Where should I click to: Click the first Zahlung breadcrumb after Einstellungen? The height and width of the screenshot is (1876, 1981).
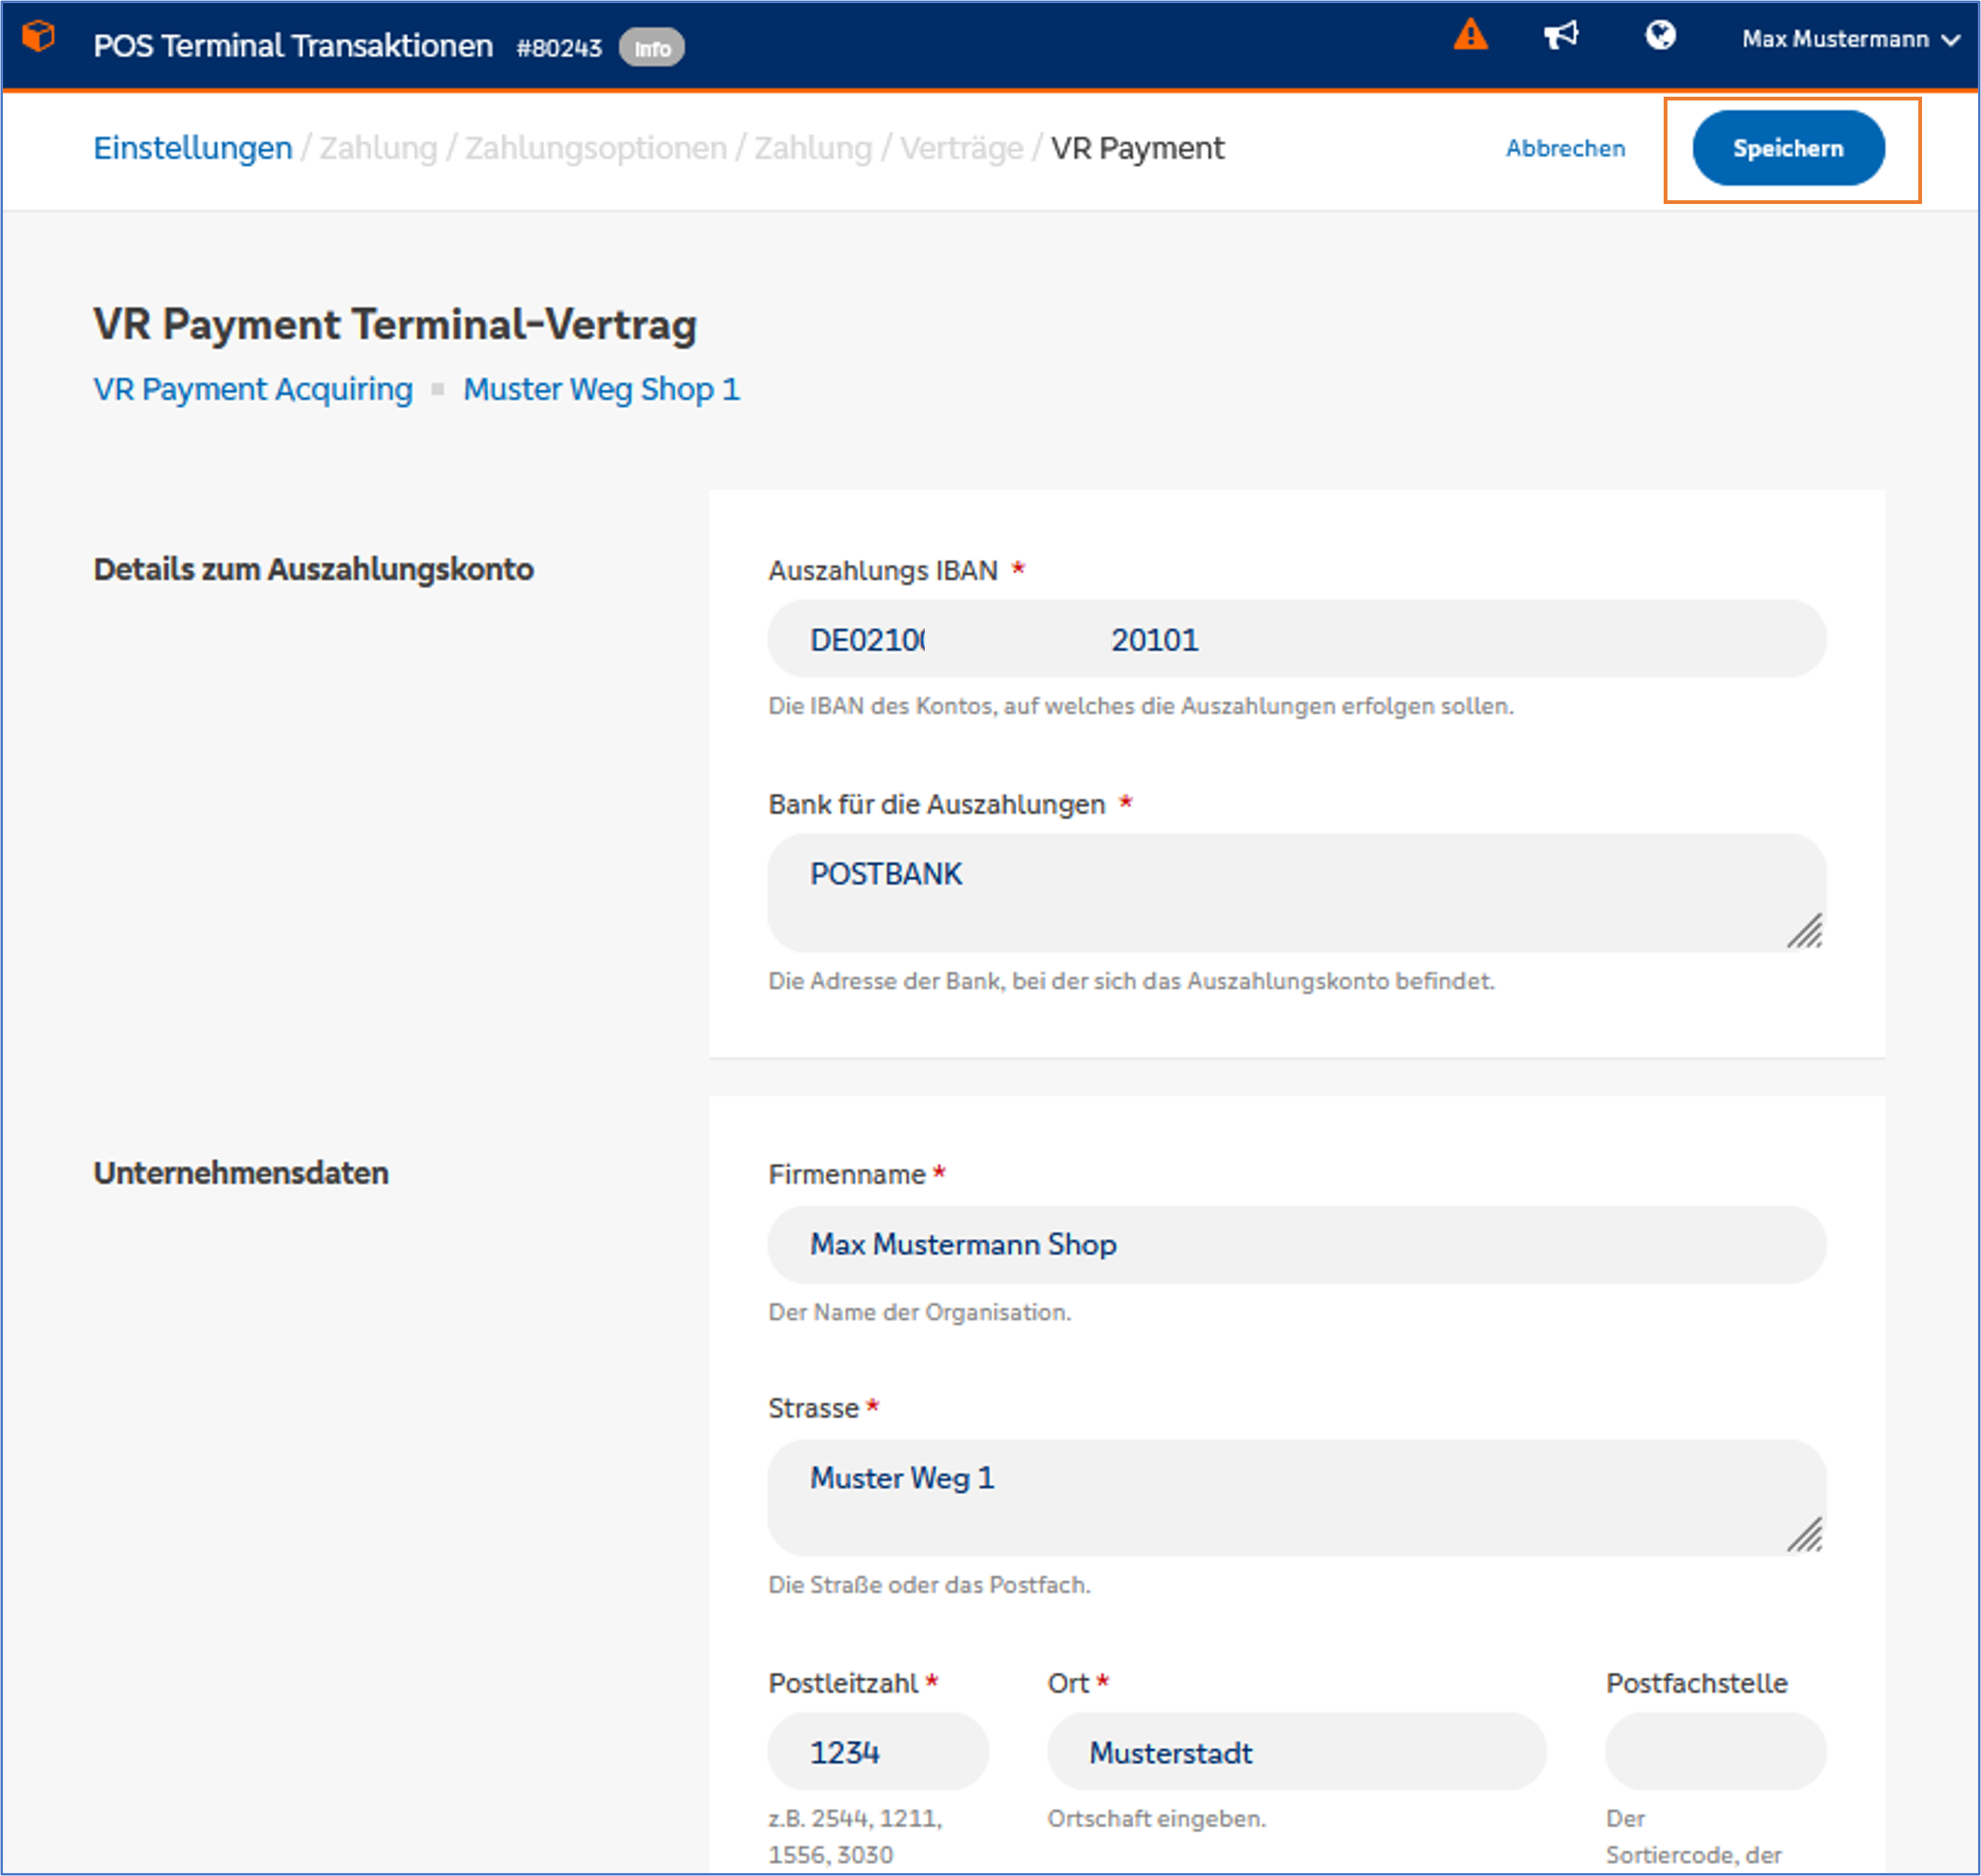click(378, 148)
